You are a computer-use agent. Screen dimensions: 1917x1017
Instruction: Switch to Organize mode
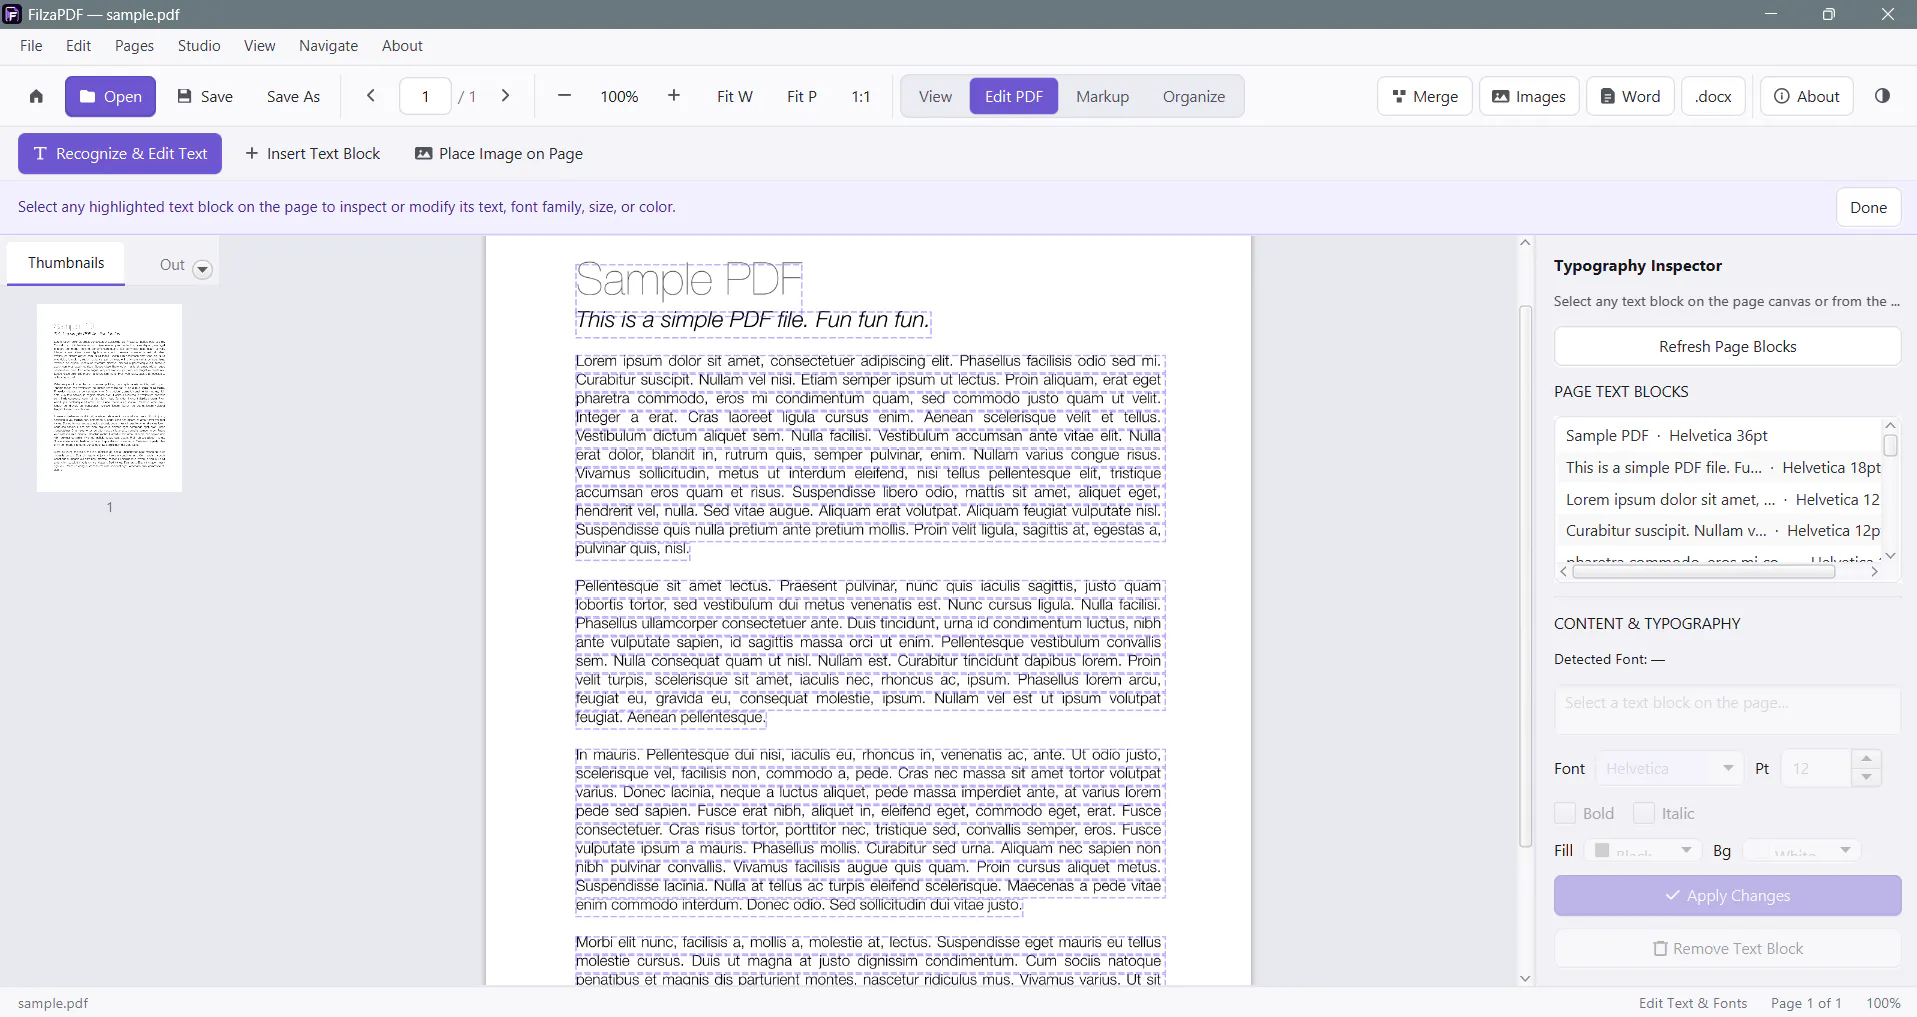[1194, 96]
